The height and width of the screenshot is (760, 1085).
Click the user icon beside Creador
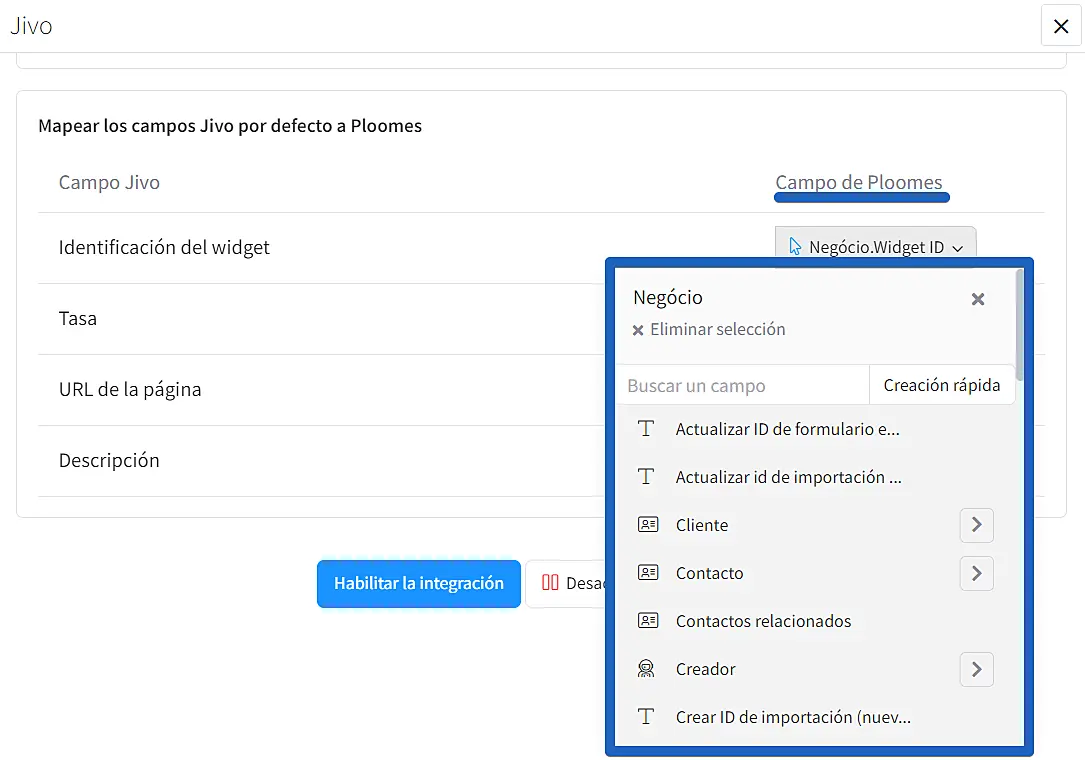click(647, 669)
